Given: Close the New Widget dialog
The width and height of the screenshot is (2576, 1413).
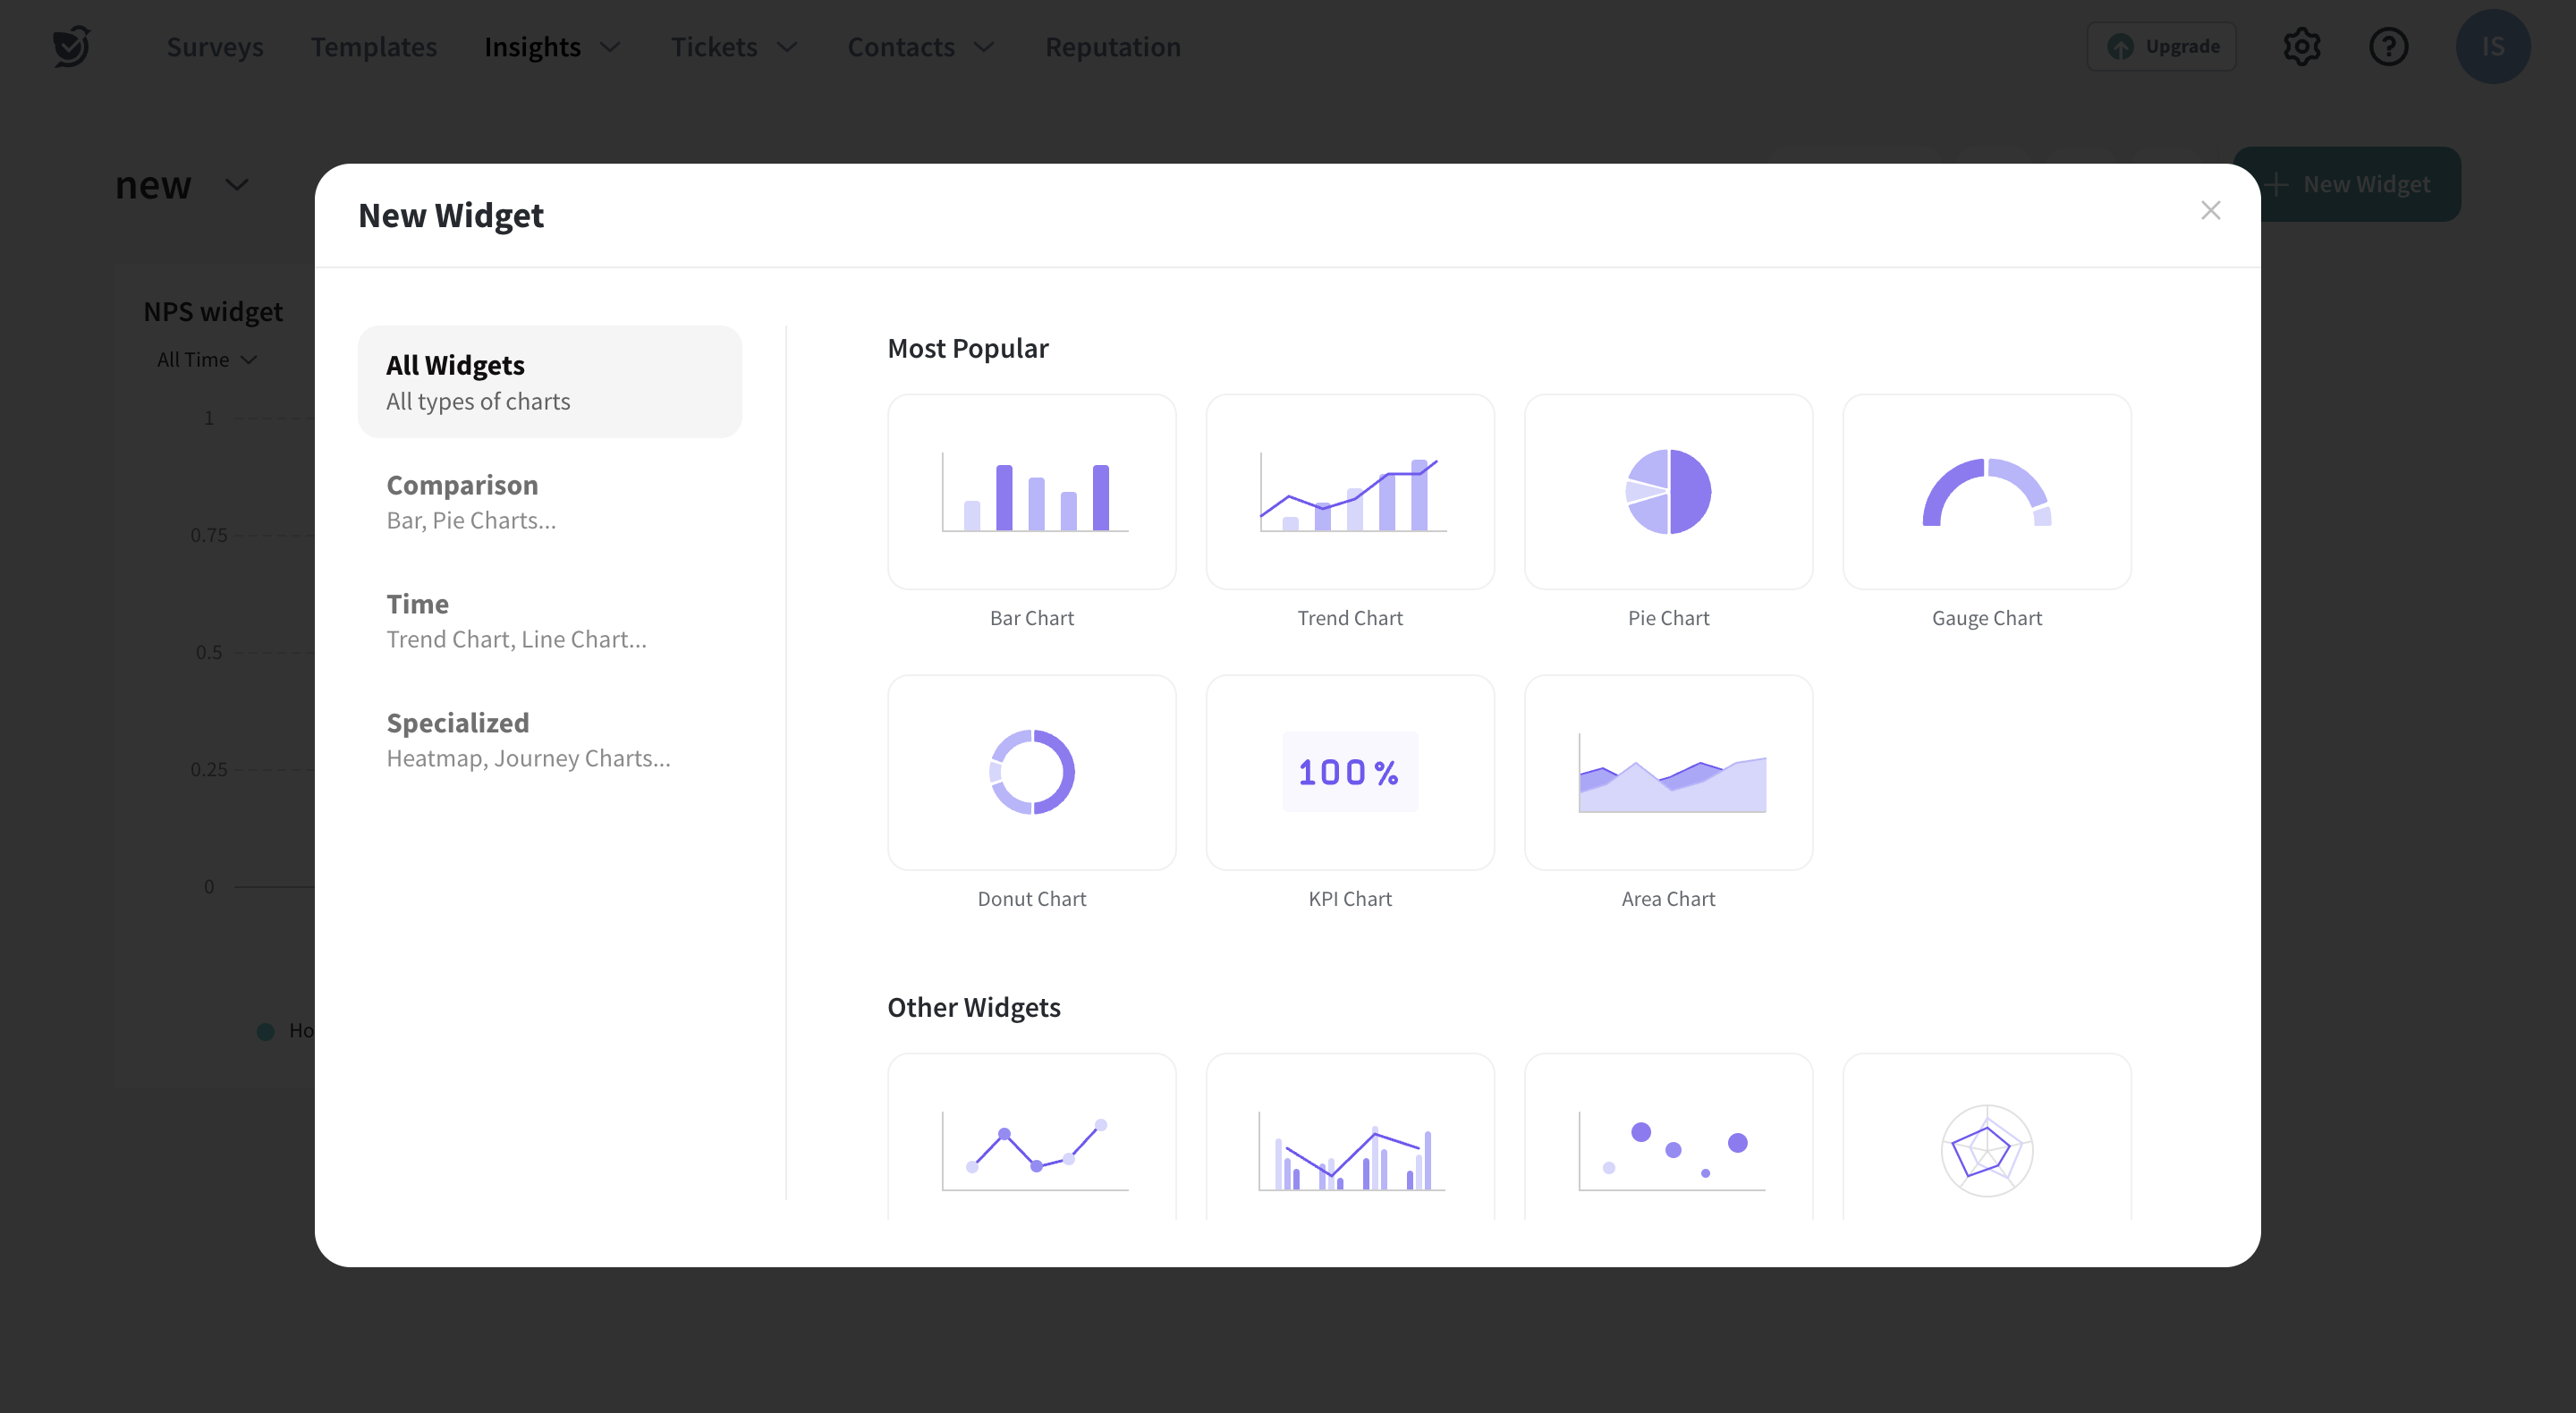Looking at the screenshot, I should coord(2210,210).
